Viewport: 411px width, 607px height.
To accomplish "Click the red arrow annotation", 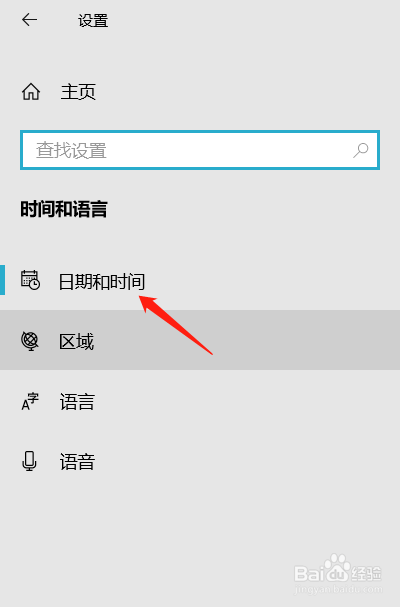I will [176, 324].
